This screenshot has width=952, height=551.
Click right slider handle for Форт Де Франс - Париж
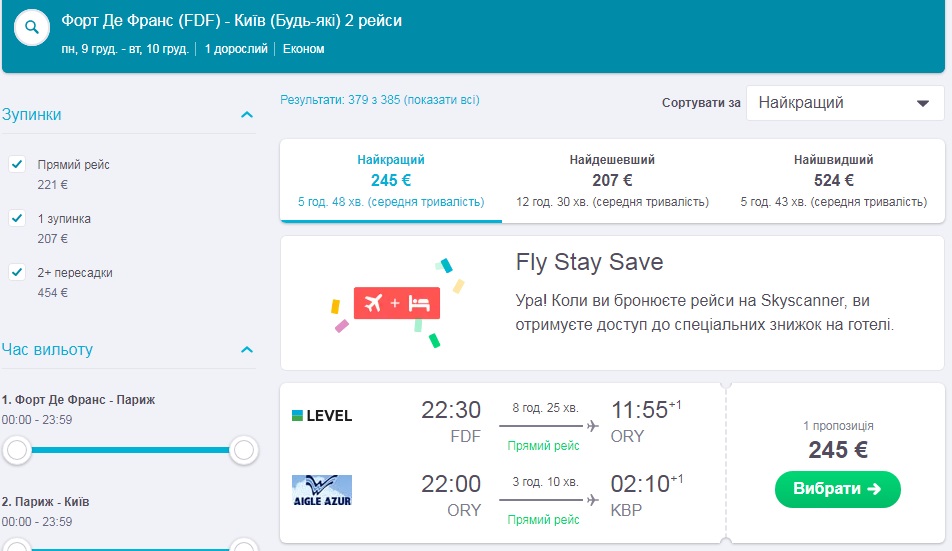pos(243,450)
